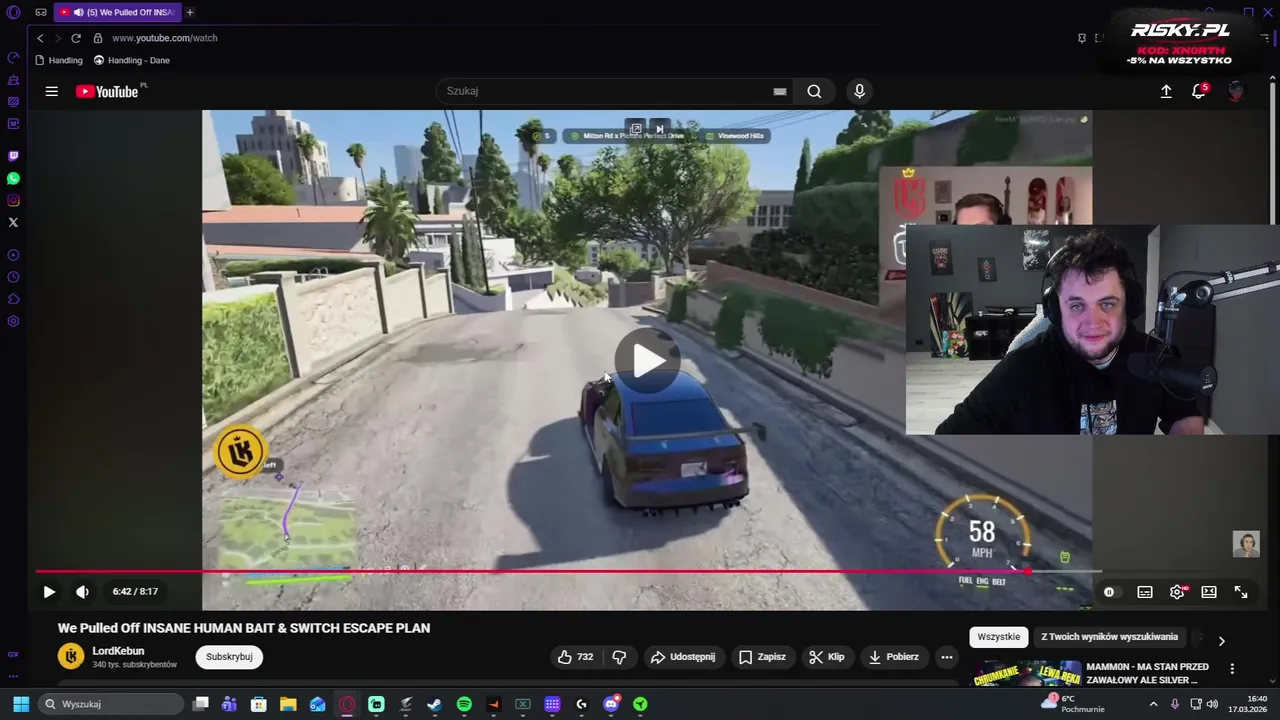1280x720 pixels.
Task: Click Klip clip button
Action: pos(827,657)
